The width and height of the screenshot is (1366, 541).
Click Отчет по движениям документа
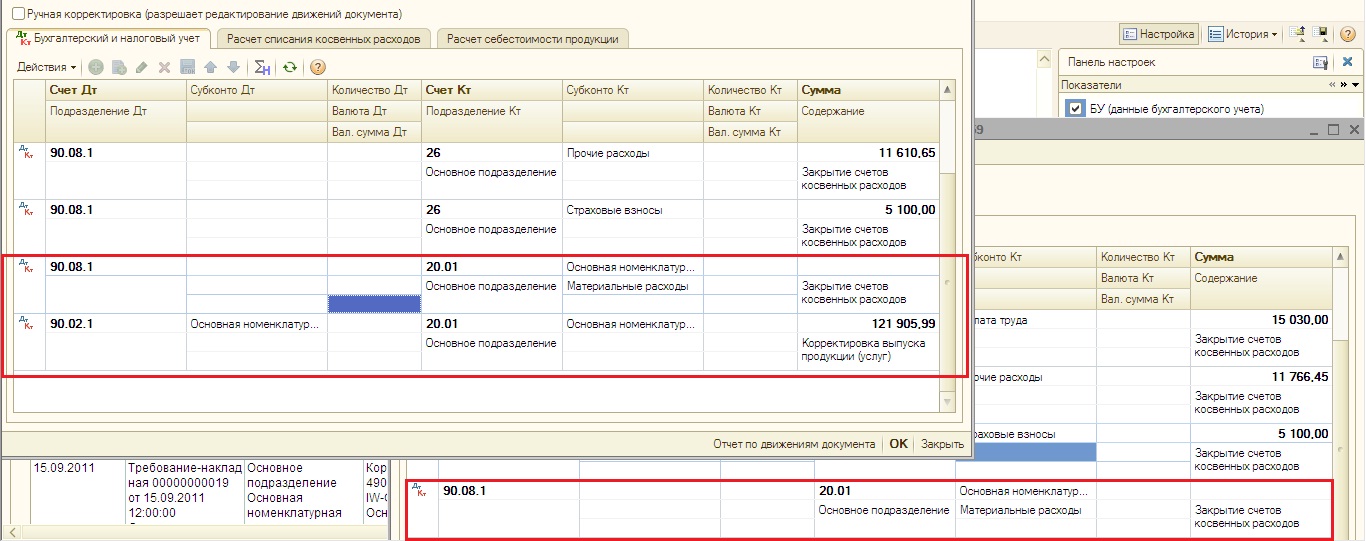click(x=793, y=444)
